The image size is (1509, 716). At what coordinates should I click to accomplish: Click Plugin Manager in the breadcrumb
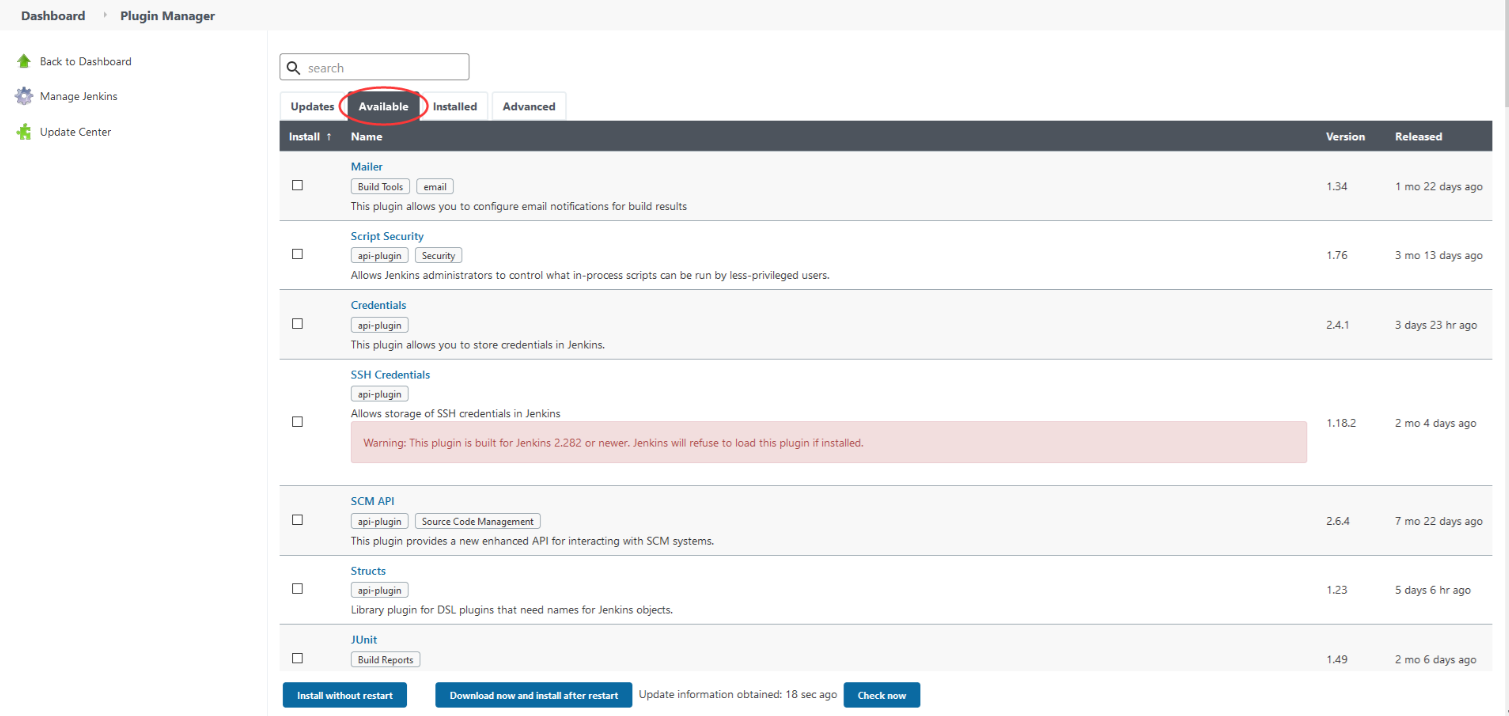pyautogui.click(x=167, y=16)
